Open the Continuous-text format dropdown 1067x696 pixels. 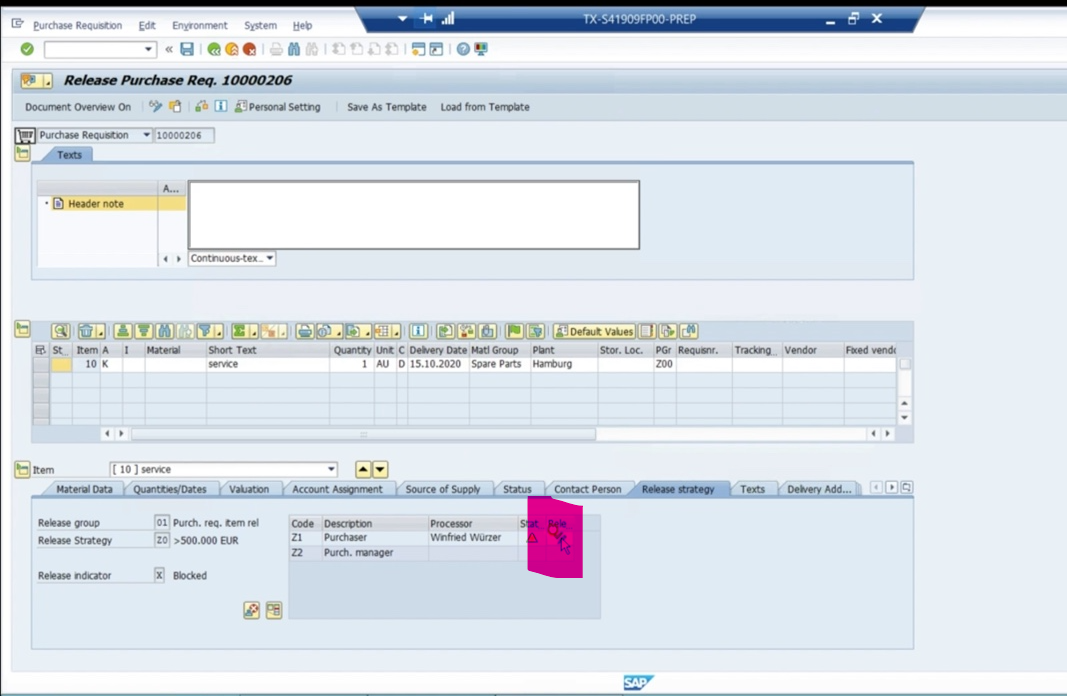click(270, 259)
